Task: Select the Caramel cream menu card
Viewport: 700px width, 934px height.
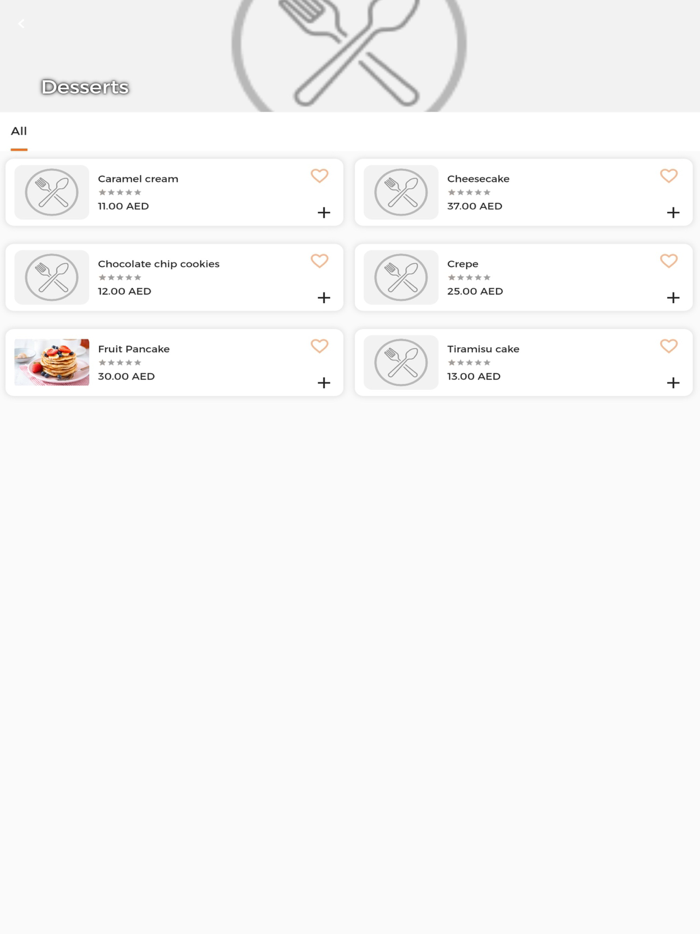Action: (x=175, y=192)
